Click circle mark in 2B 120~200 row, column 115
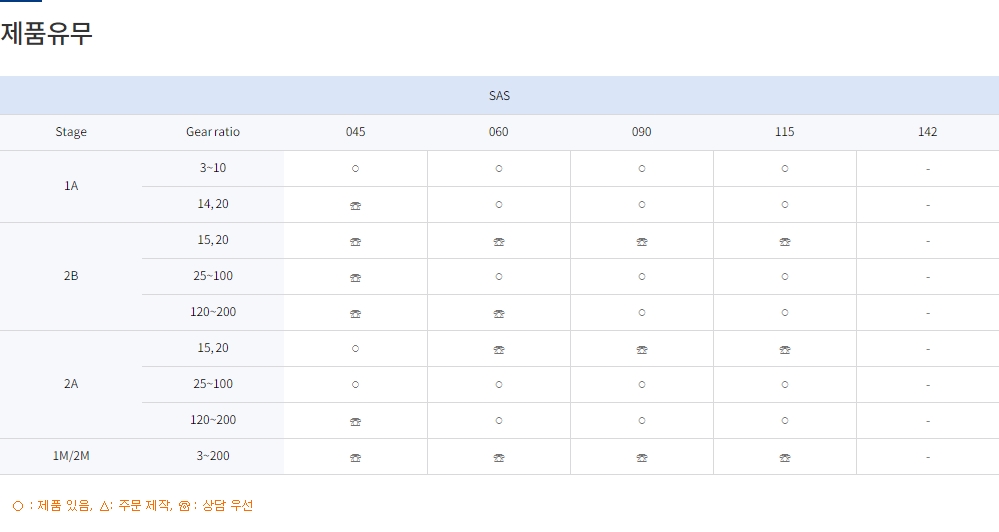This screenshot has width=999, height=532. point(785,312)
